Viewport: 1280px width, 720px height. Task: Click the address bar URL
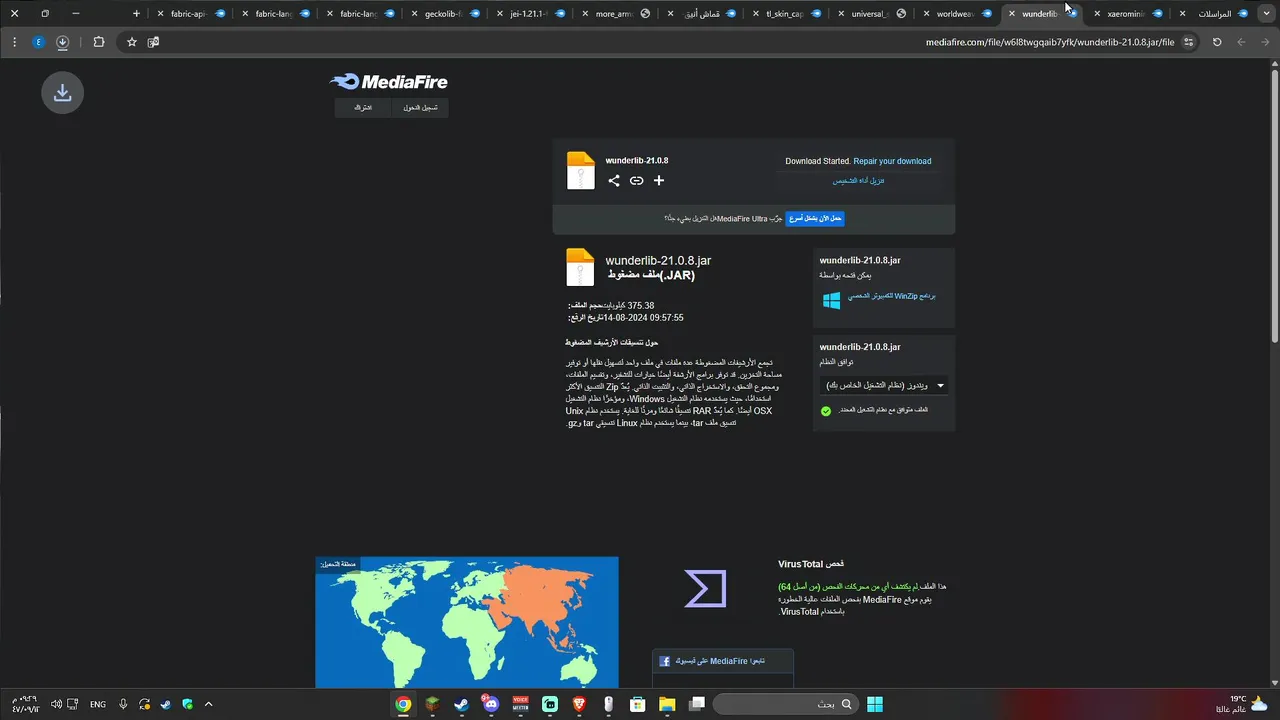(1050, 42)
